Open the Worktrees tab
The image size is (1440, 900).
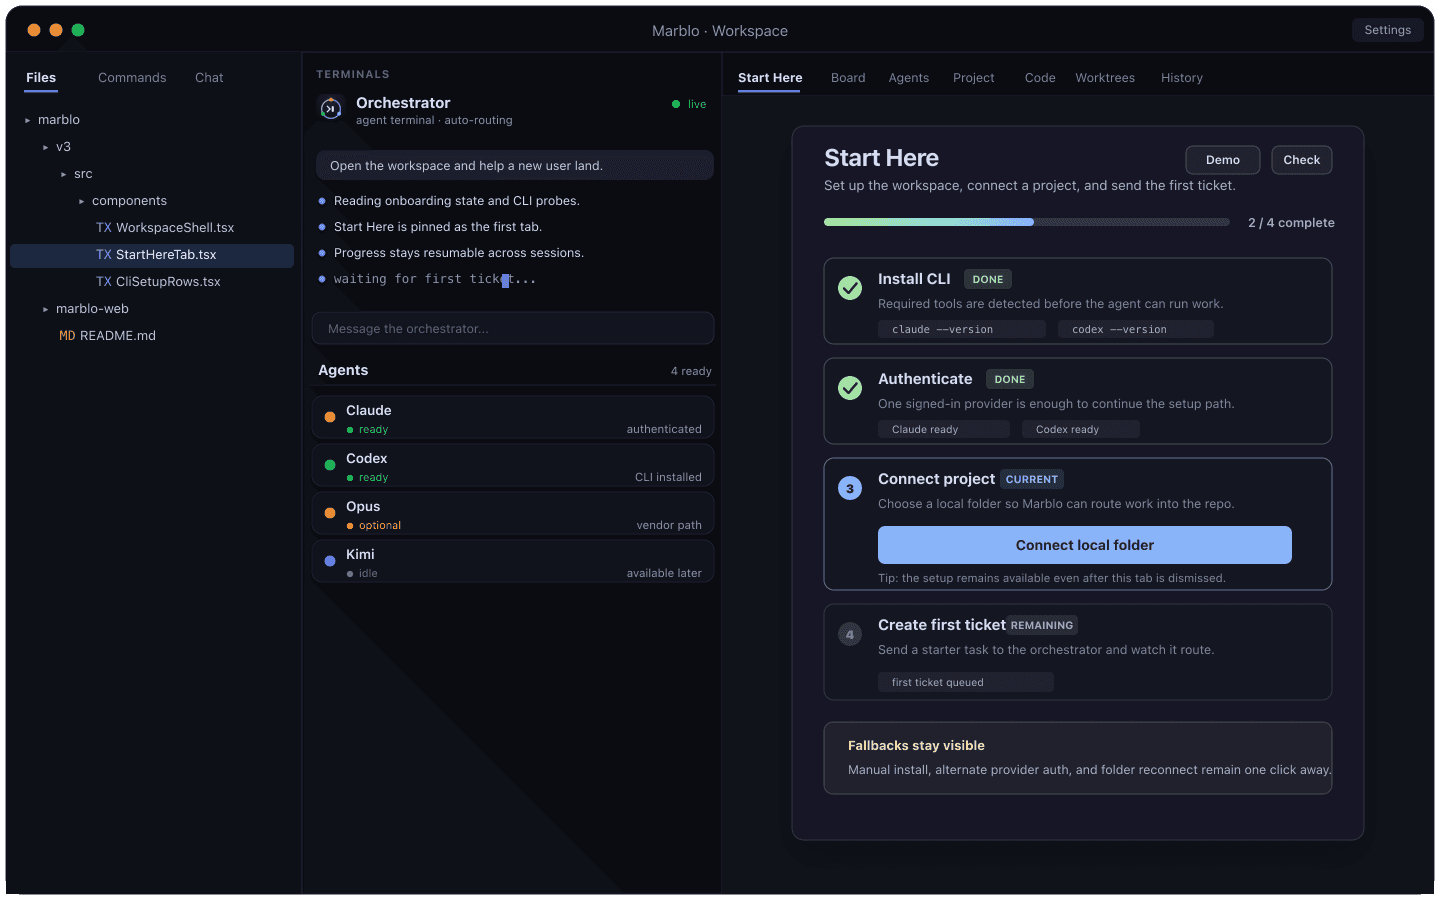[1105, 78]
